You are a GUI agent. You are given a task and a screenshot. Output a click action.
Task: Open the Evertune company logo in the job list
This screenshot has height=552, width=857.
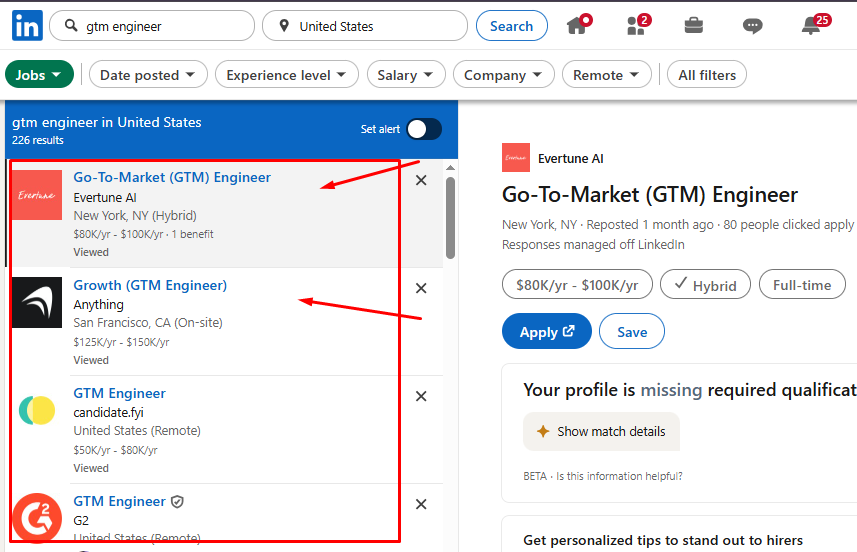(x=37, y=195)
